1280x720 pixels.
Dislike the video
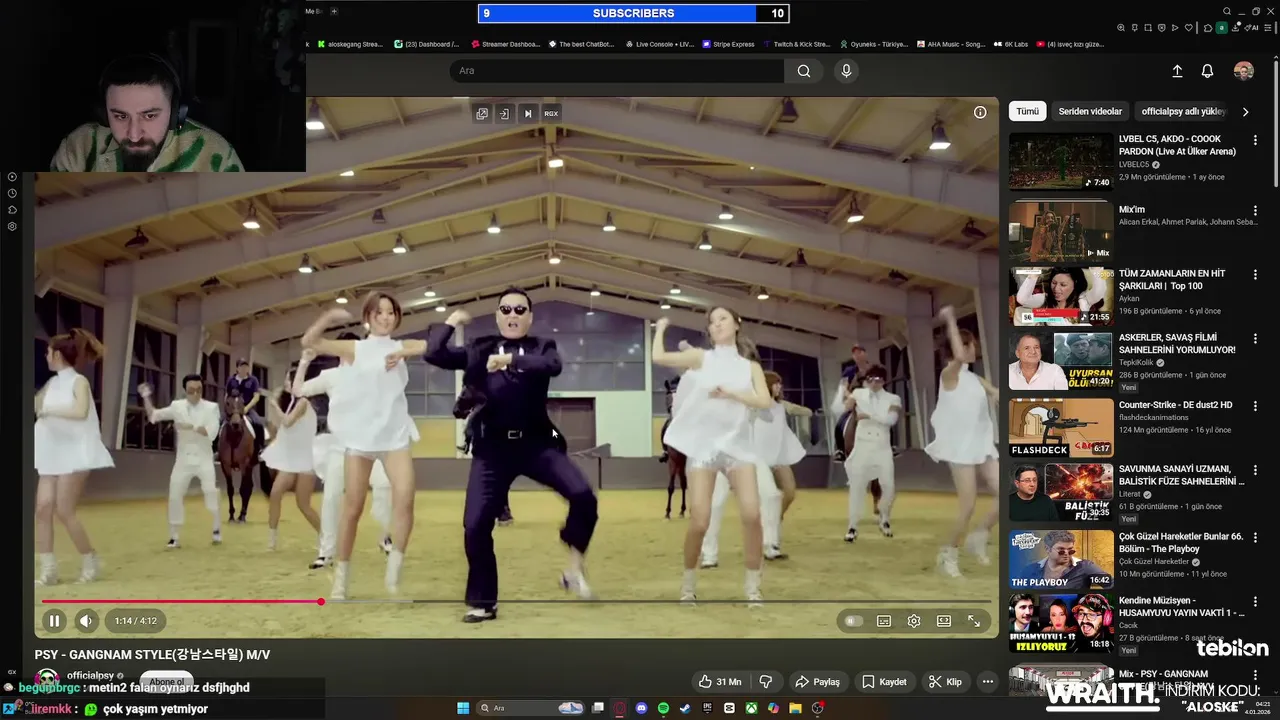[766, 682]
